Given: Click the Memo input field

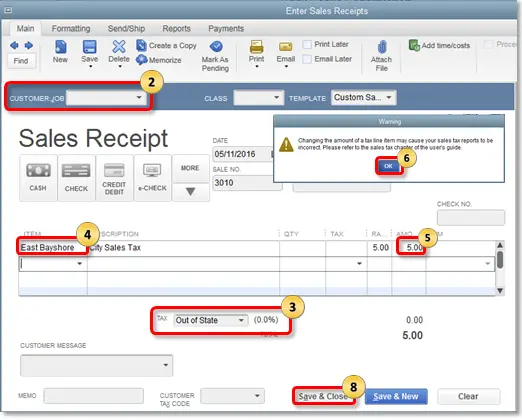Looking at the screenshot, I should click(x=93, y=396).
